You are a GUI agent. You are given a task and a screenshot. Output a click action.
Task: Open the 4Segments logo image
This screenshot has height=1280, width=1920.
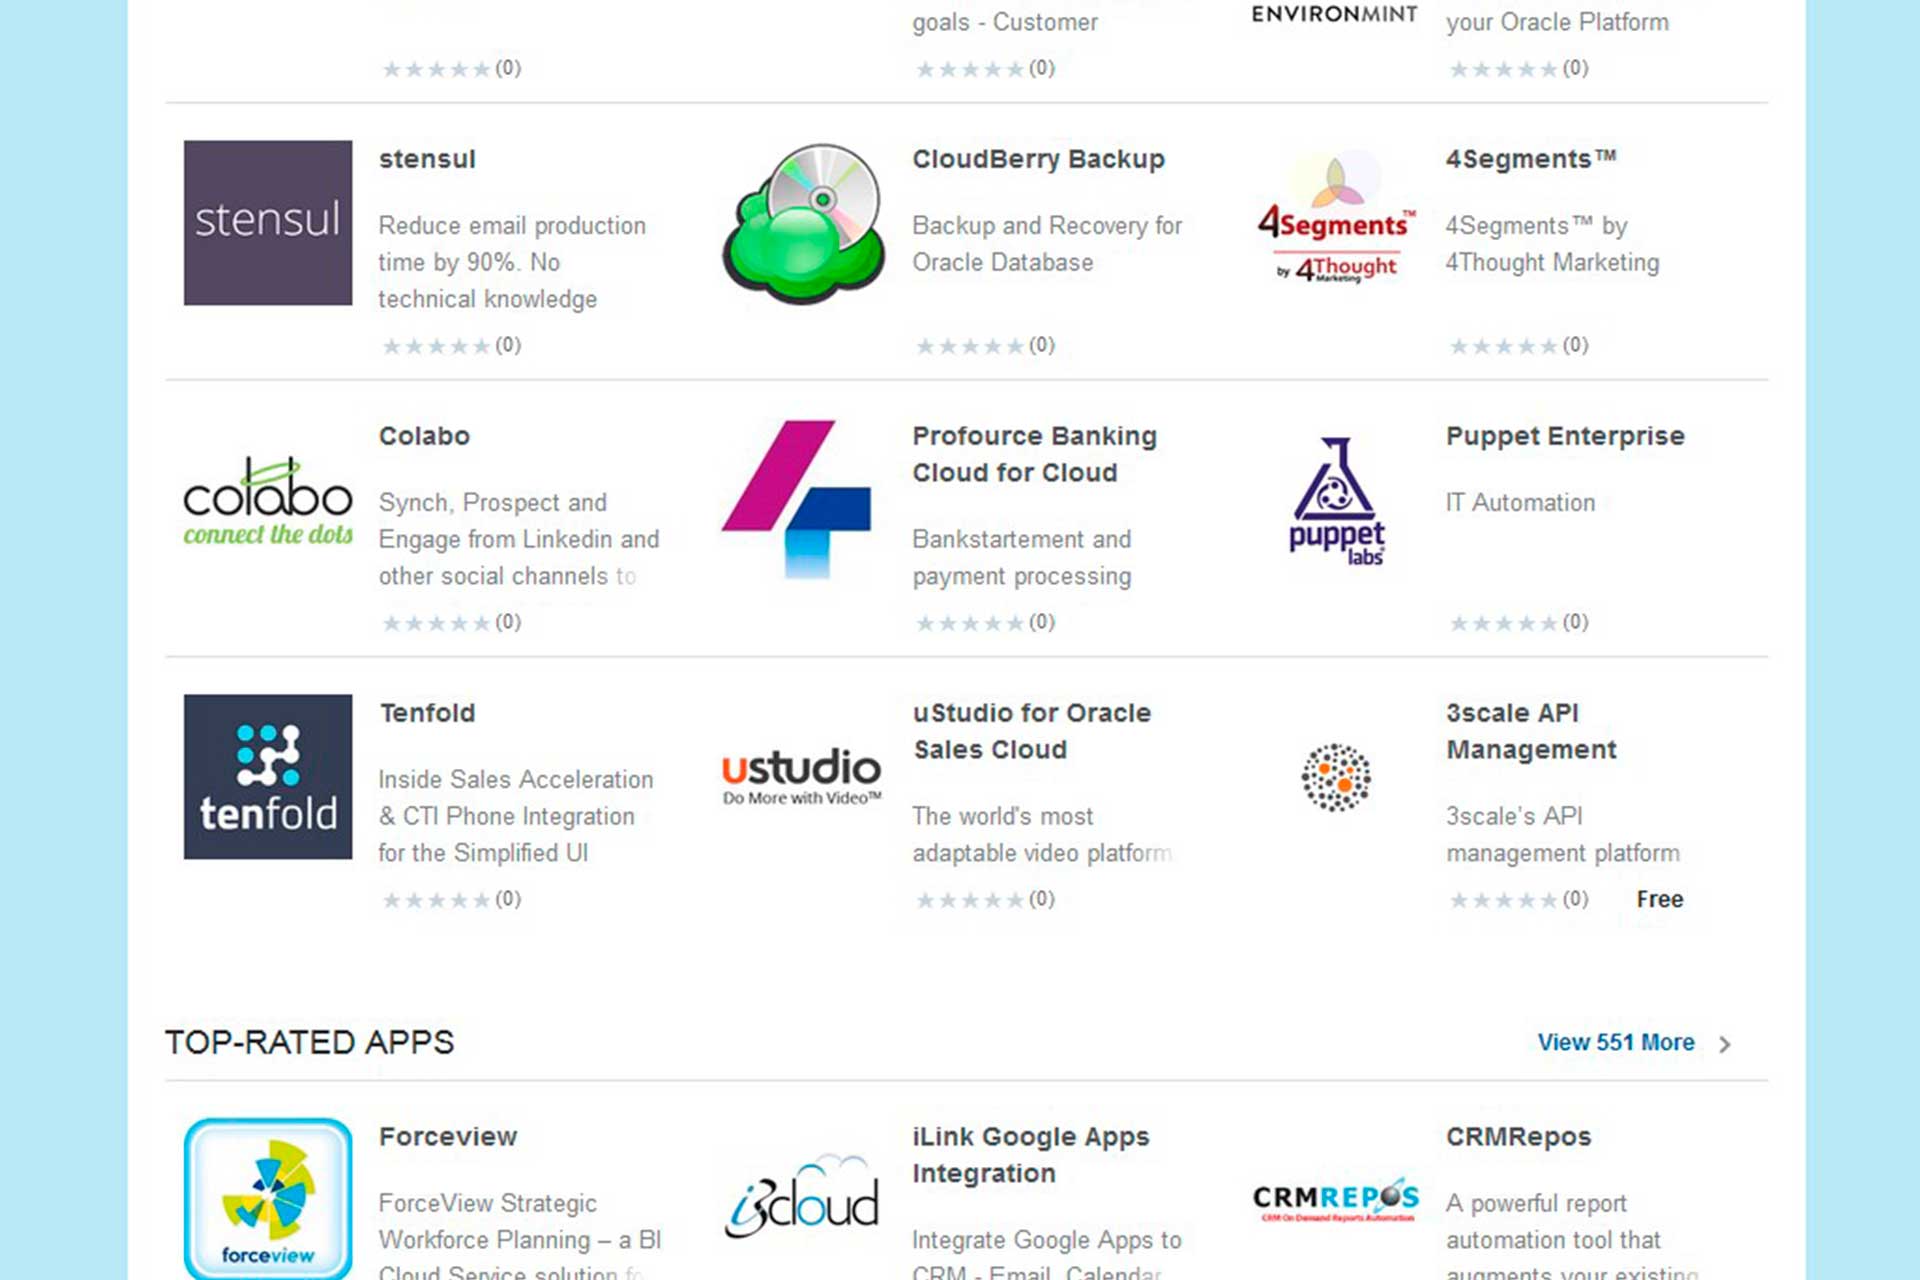(x=1336, y=218)
